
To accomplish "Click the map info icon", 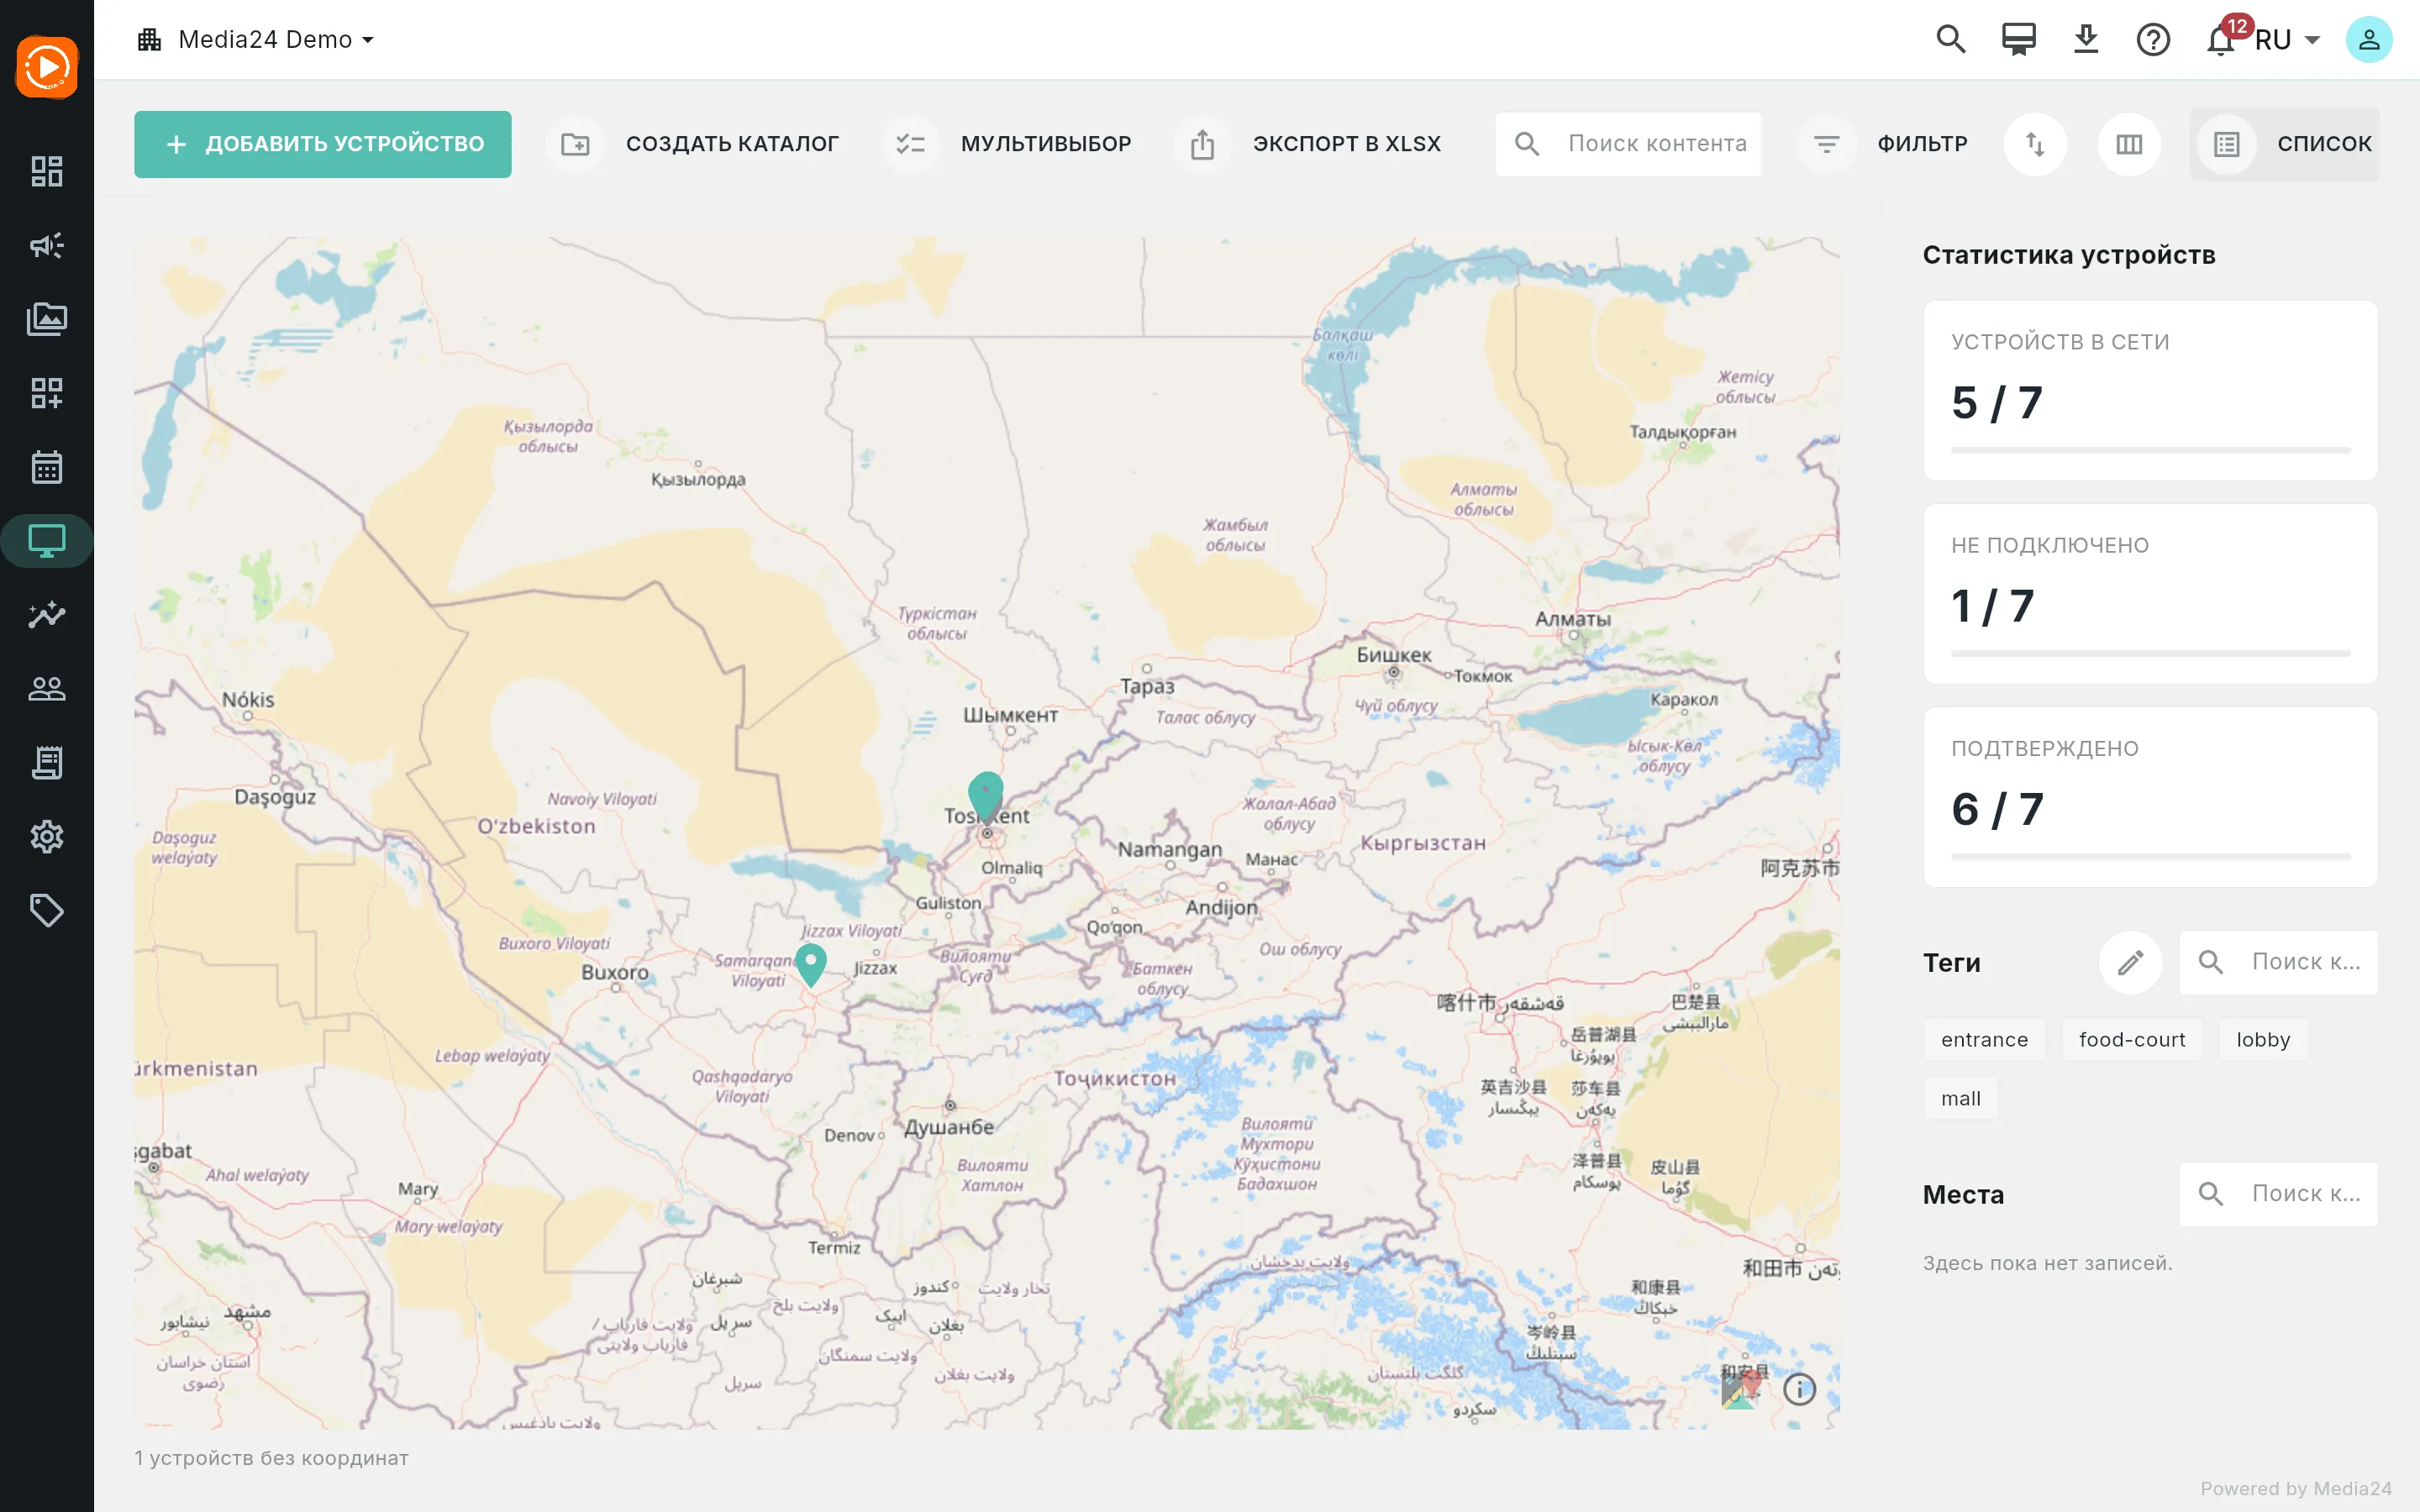I will click(1799, 1389).
